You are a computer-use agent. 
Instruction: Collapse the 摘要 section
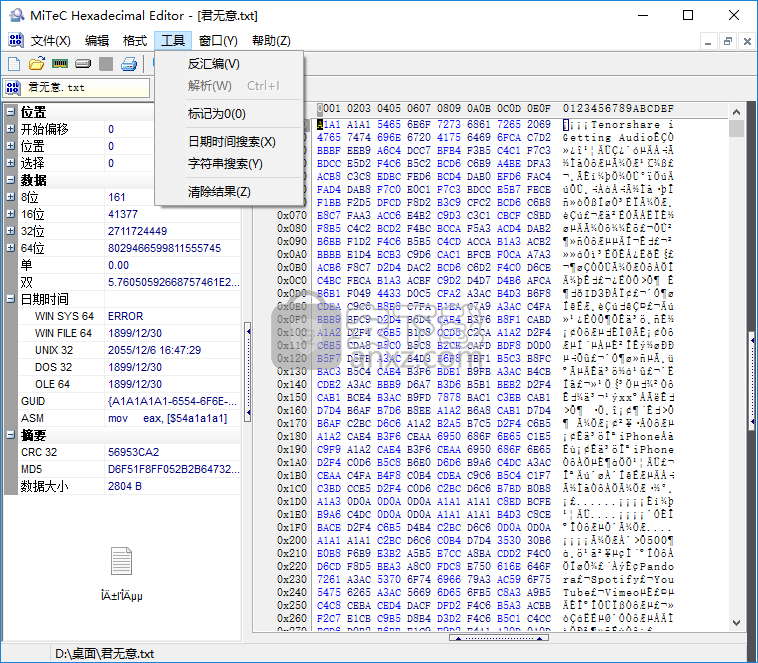tap(11, 435)
